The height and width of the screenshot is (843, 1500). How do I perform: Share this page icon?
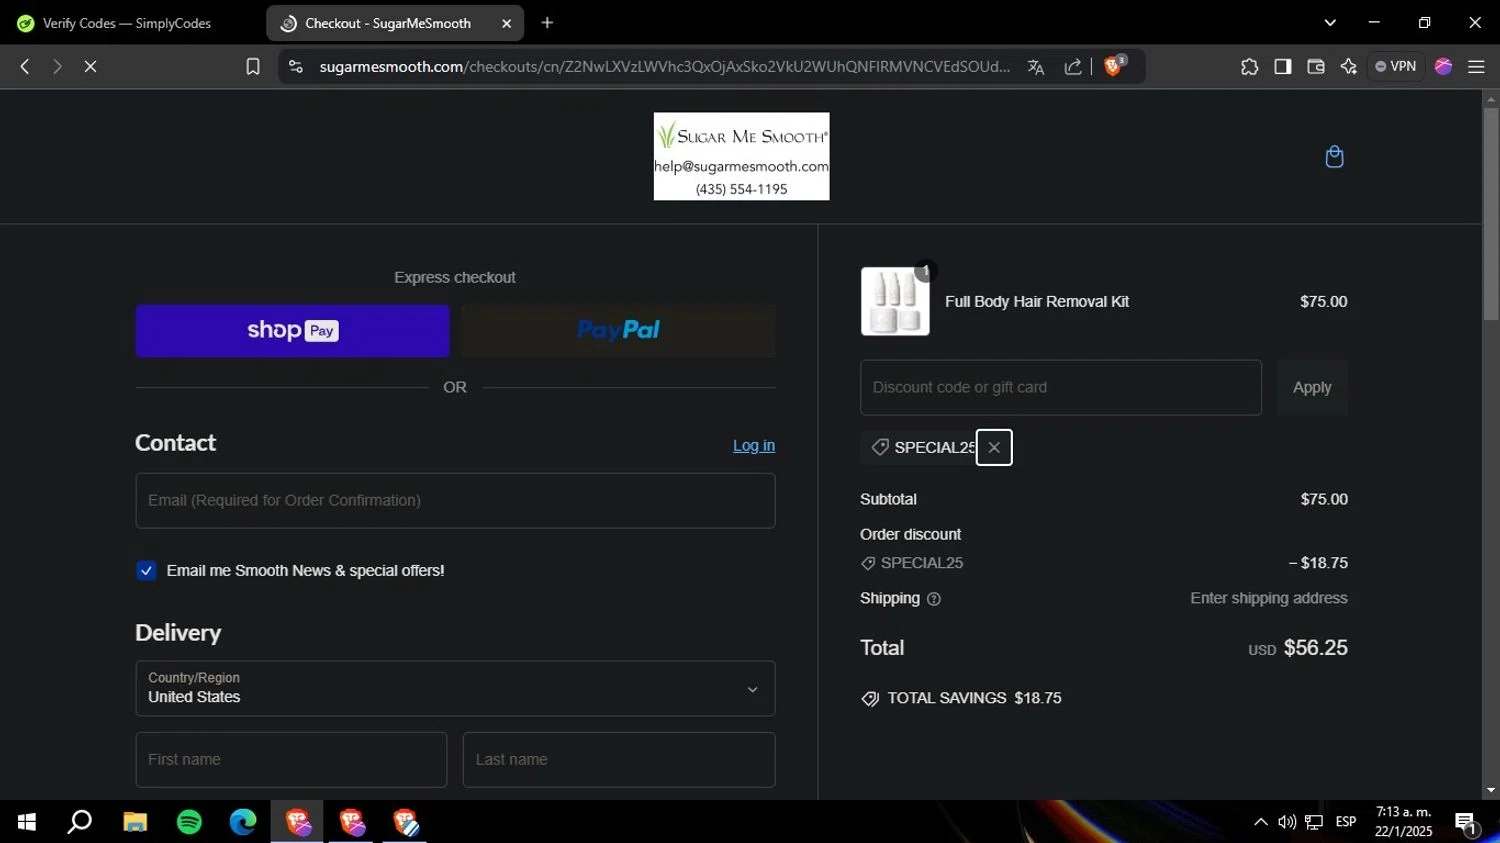coord(1073,67)
